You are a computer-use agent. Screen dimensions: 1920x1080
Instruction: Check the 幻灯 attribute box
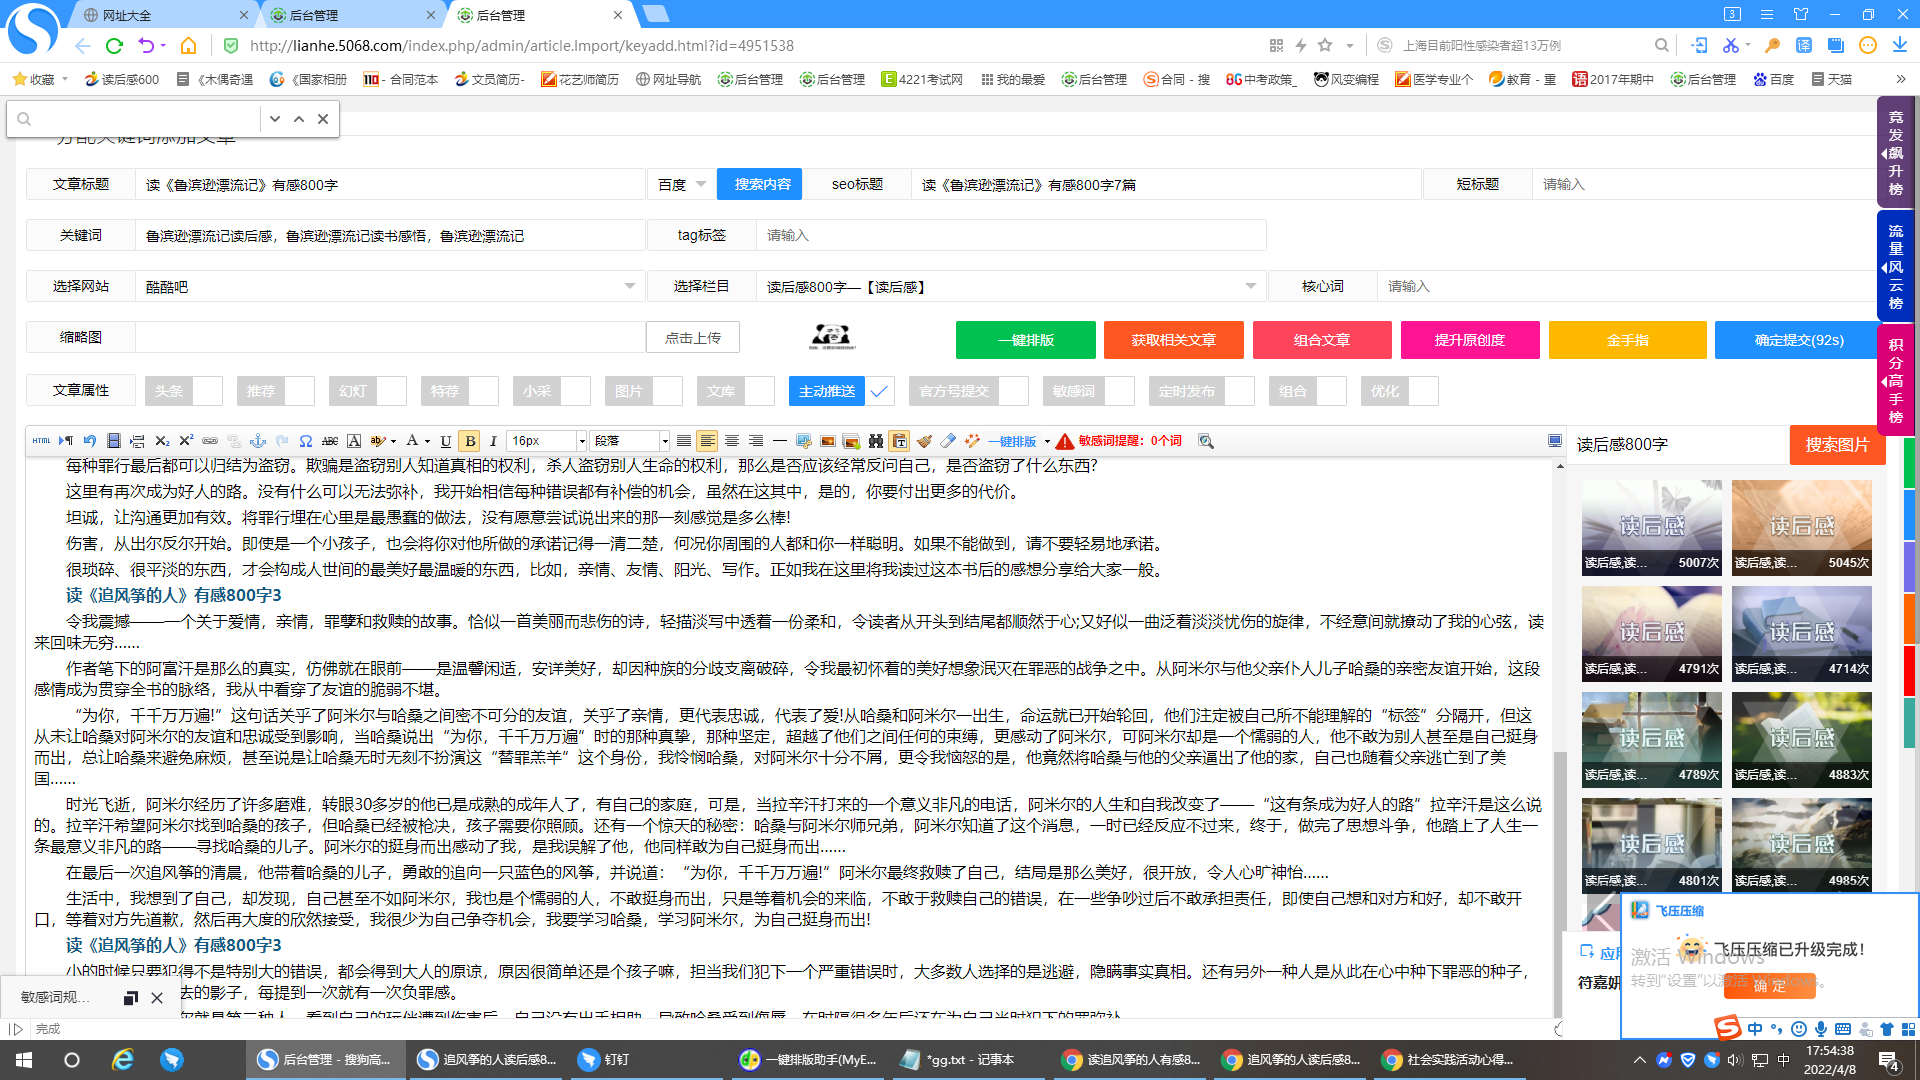tap(392, 391)
